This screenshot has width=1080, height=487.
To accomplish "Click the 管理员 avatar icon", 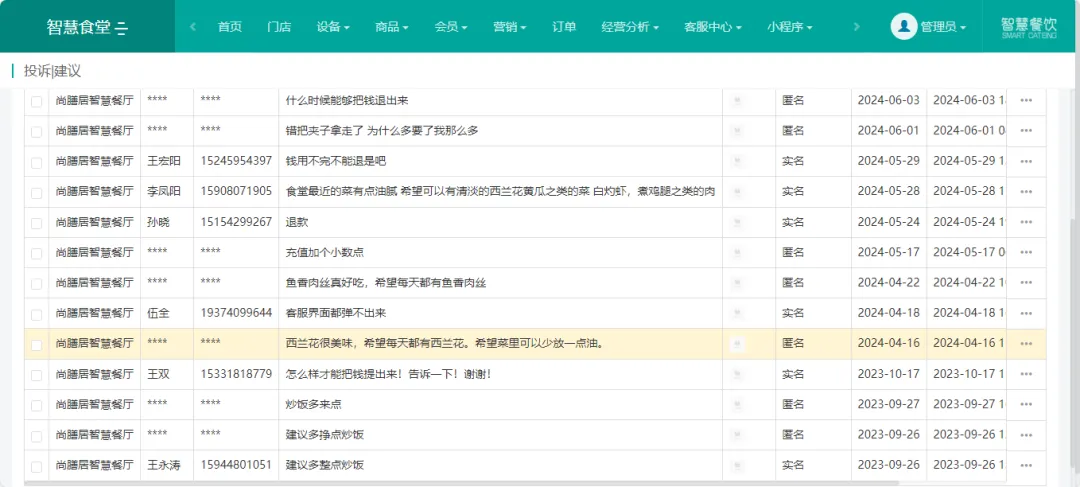I will pyautogui.click(x=904, y=27).
